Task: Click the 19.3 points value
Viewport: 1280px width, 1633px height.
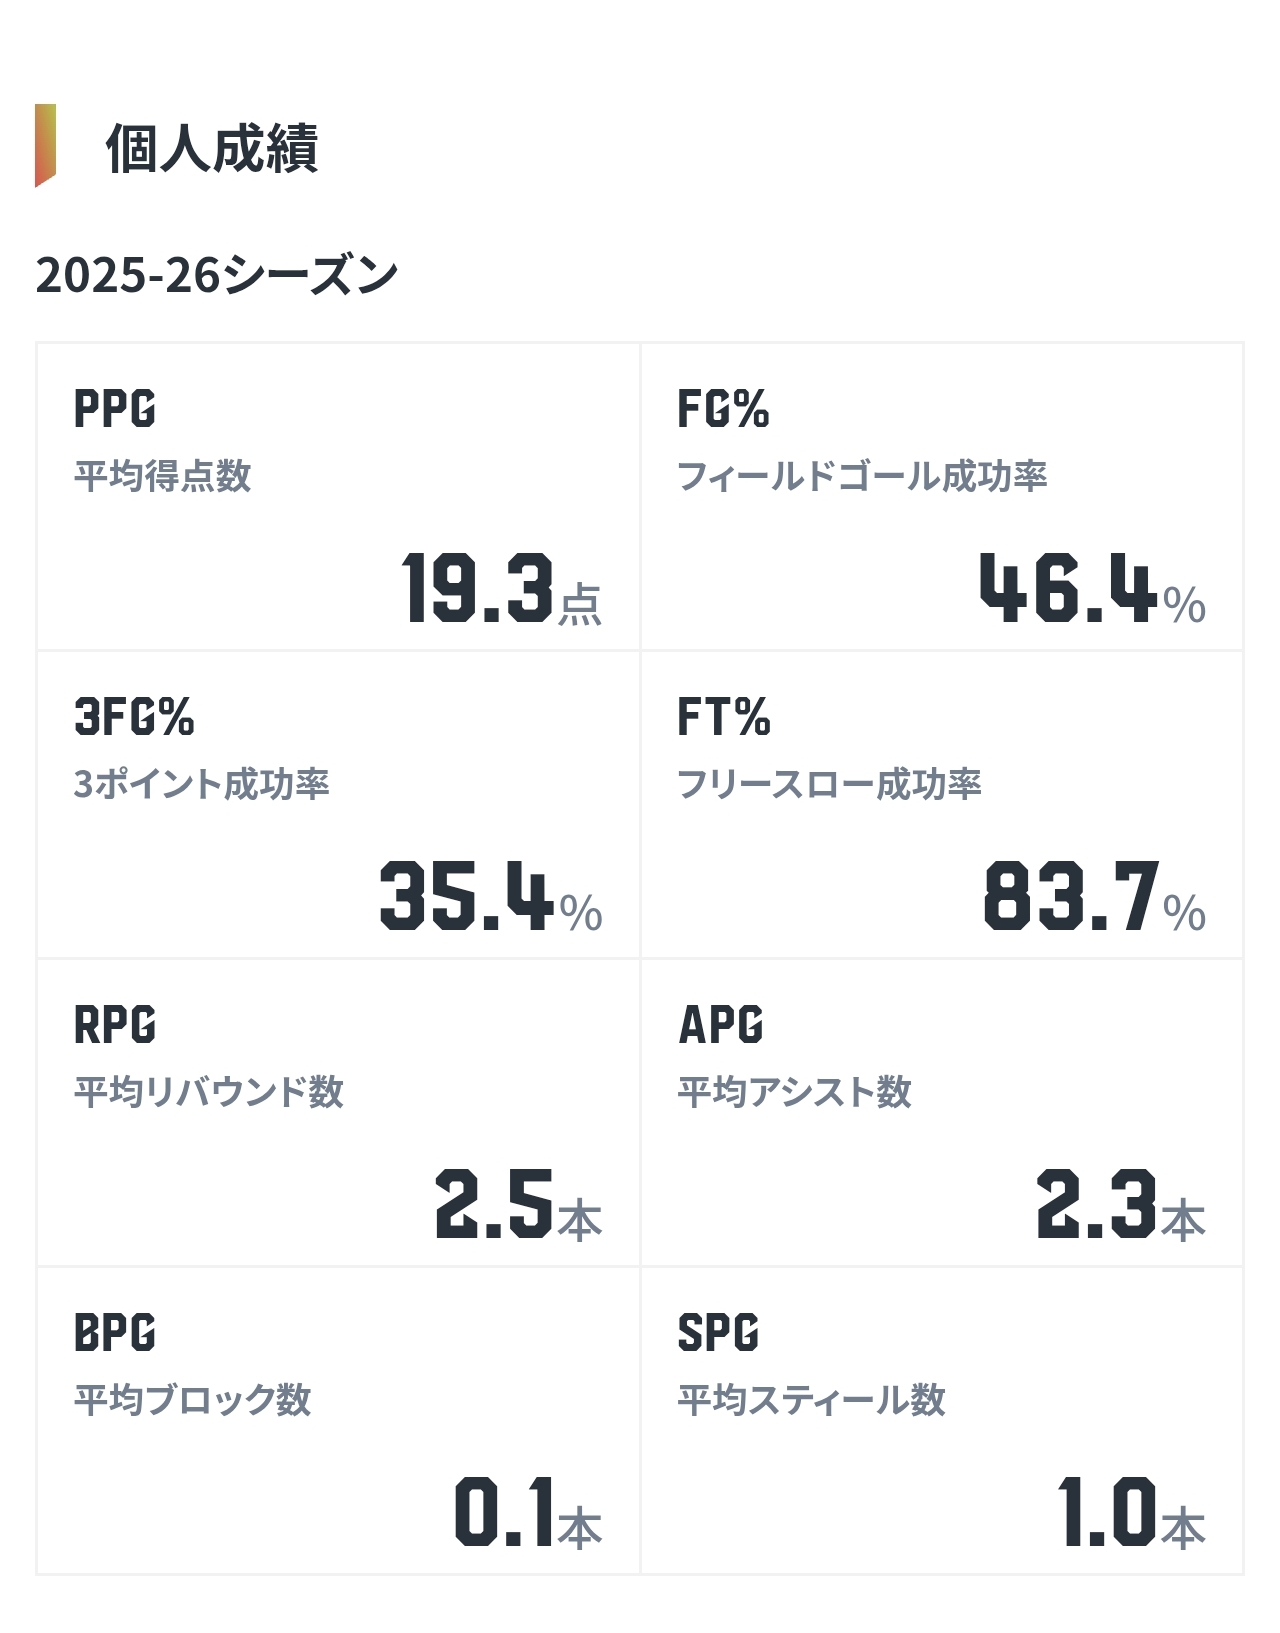Action: tap(478, 589)
